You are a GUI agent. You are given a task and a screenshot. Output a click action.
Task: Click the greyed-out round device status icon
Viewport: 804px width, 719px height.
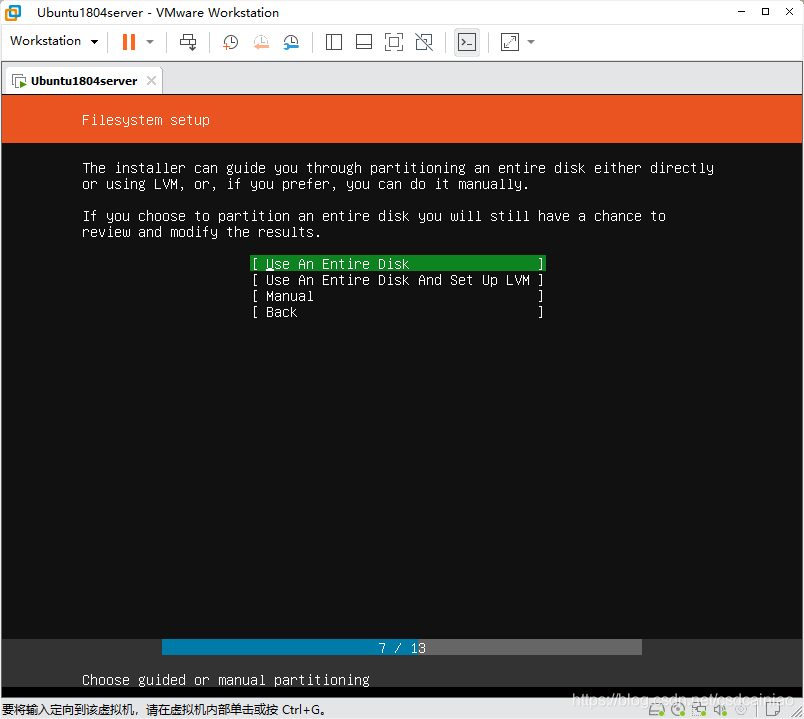(741, 710)
